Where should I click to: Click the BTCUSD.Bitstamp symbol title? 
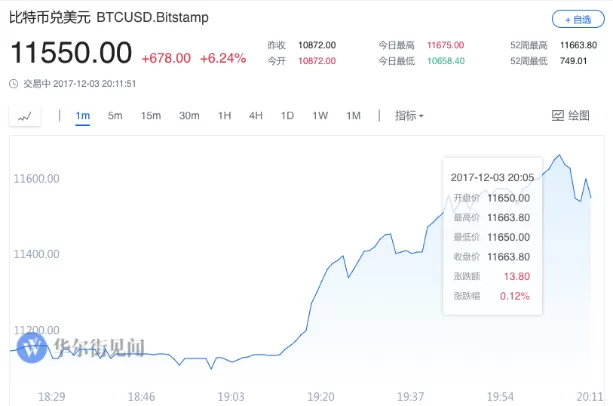(152, 18)
